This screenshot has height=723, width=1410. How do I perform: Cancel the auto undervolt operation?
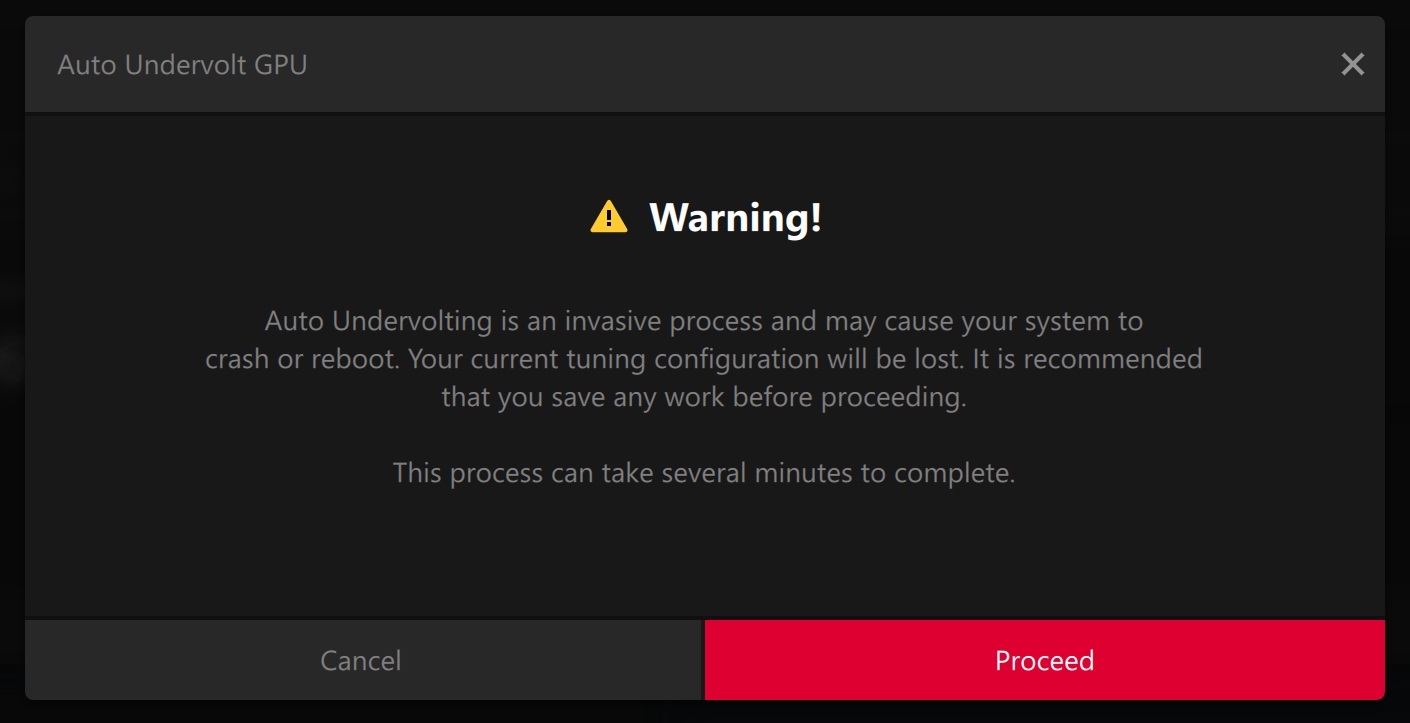(361, 660)
